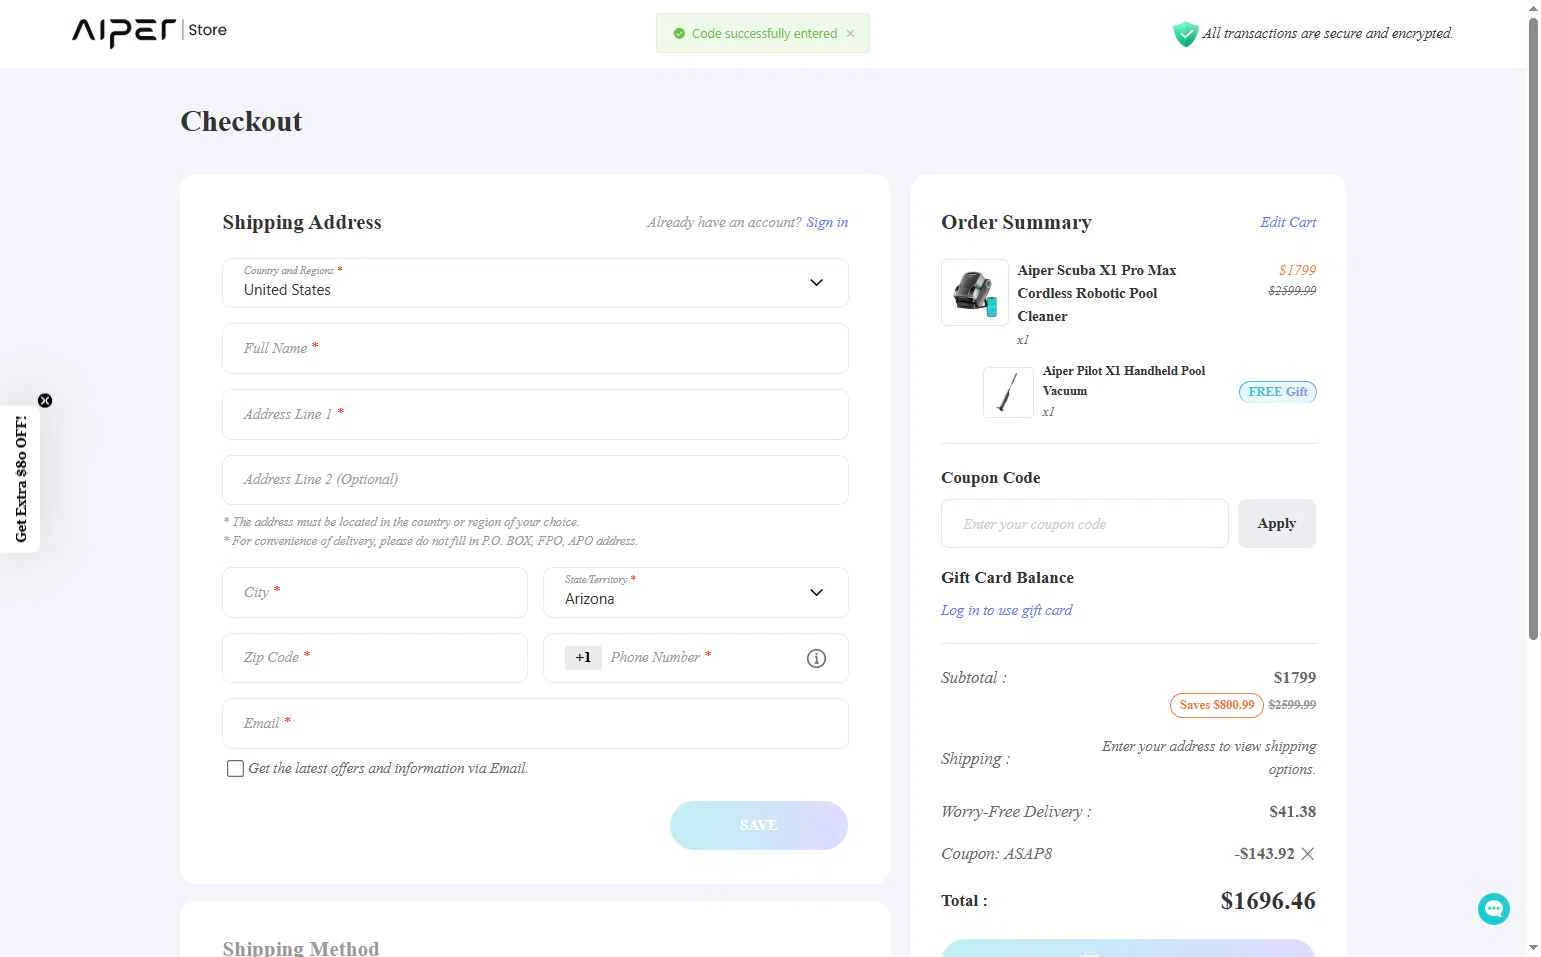Click the total amount '$1696.46'
1541x957 pixels.
tap(1268, 901)
